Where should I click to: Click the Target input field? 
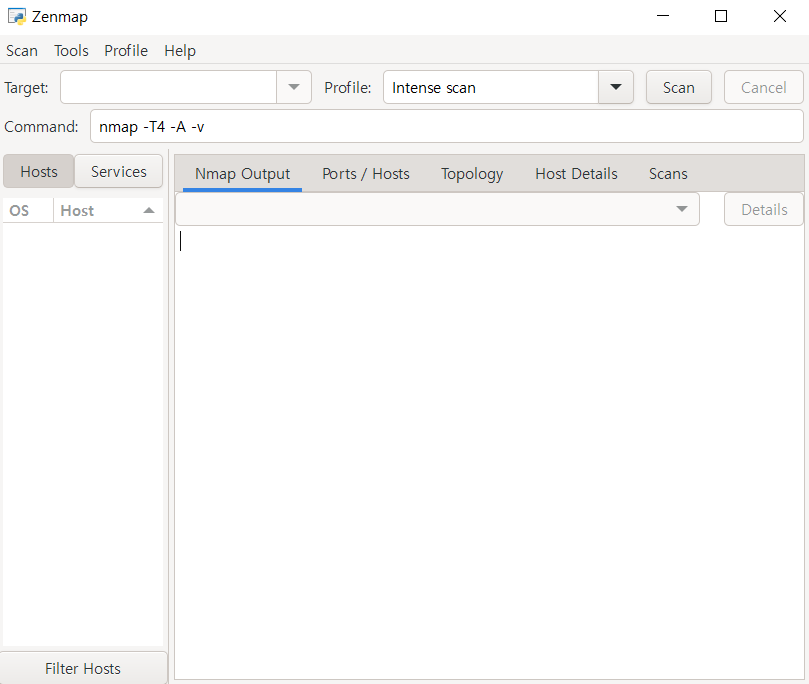(x=169, y=87)
